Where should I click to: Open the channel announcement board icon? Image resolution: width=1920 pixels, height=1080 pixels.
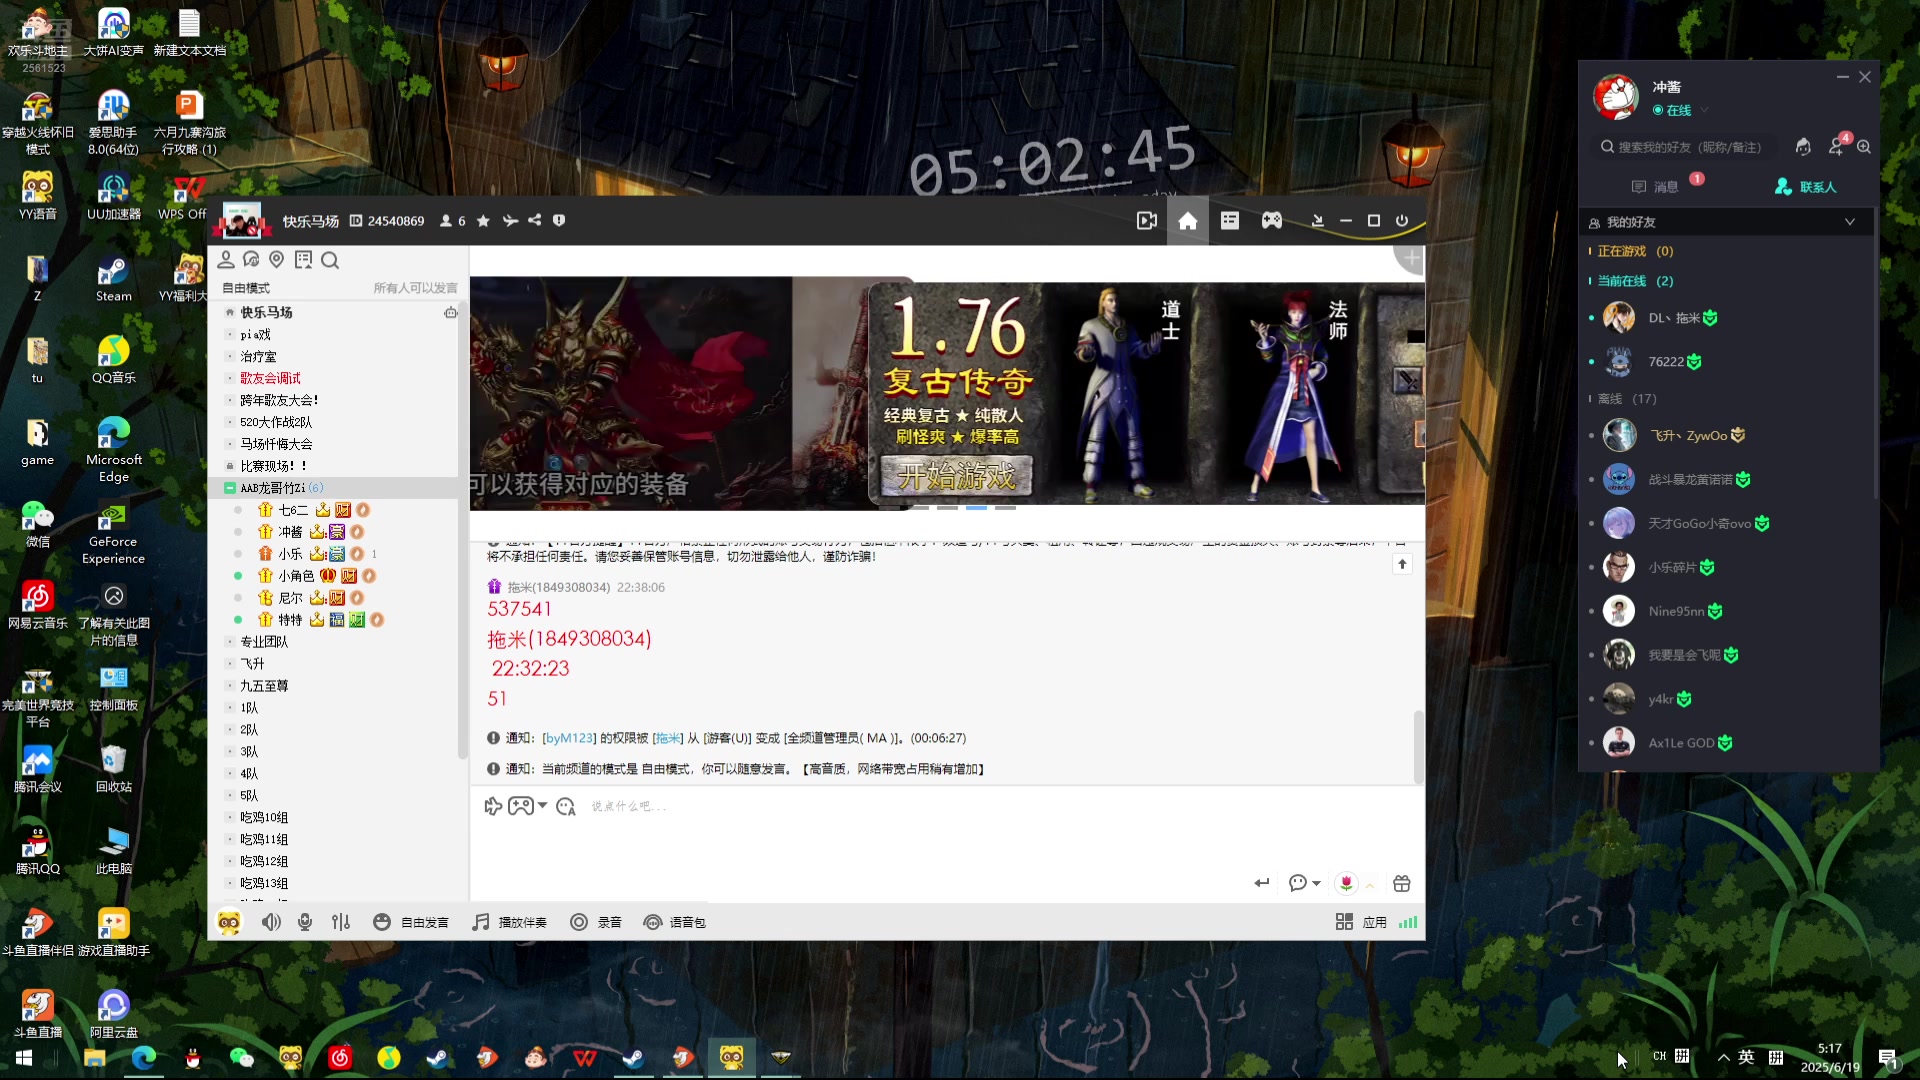point(303,260)
